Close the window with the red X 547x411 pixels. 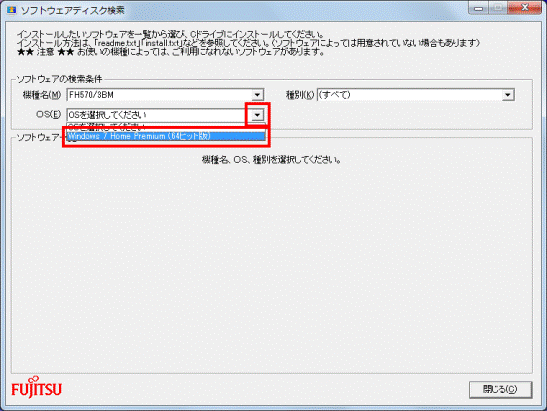click(525, 8)
